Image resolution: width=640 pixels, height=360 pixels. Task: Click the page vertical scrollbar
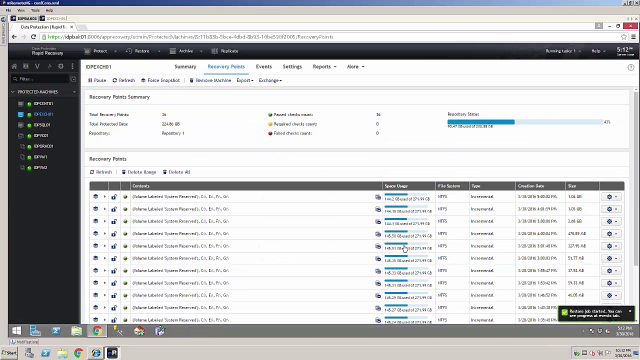(x=636, y=178)
